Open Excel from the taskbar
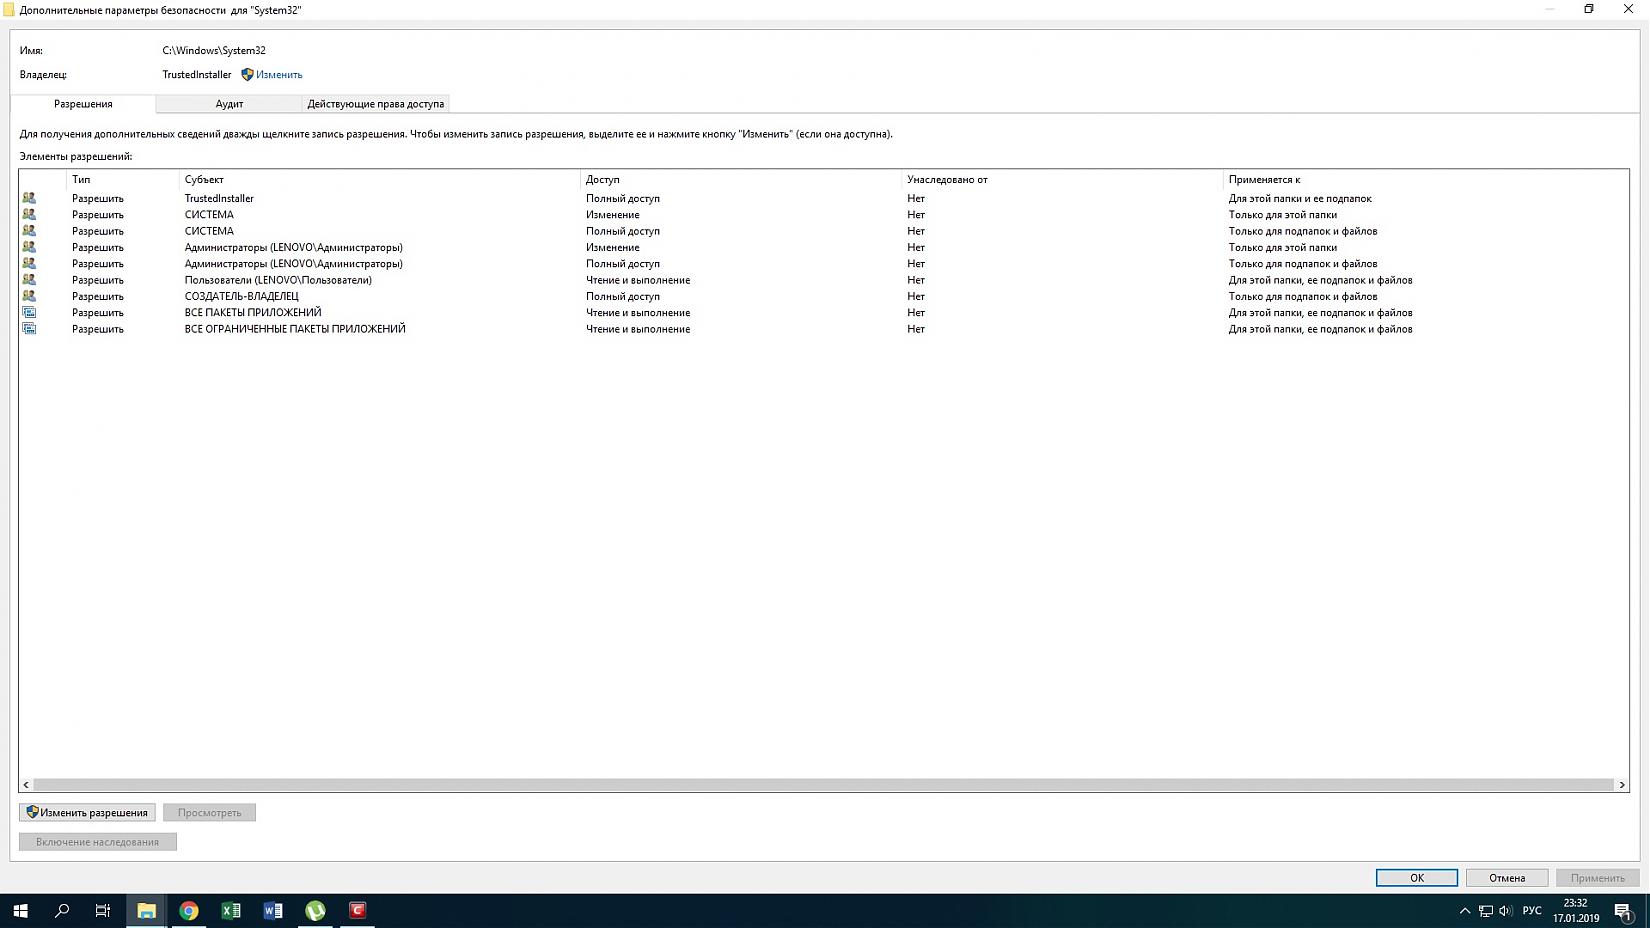The image size is (1650, 928). pyautogui.click(x=231, y=910)
